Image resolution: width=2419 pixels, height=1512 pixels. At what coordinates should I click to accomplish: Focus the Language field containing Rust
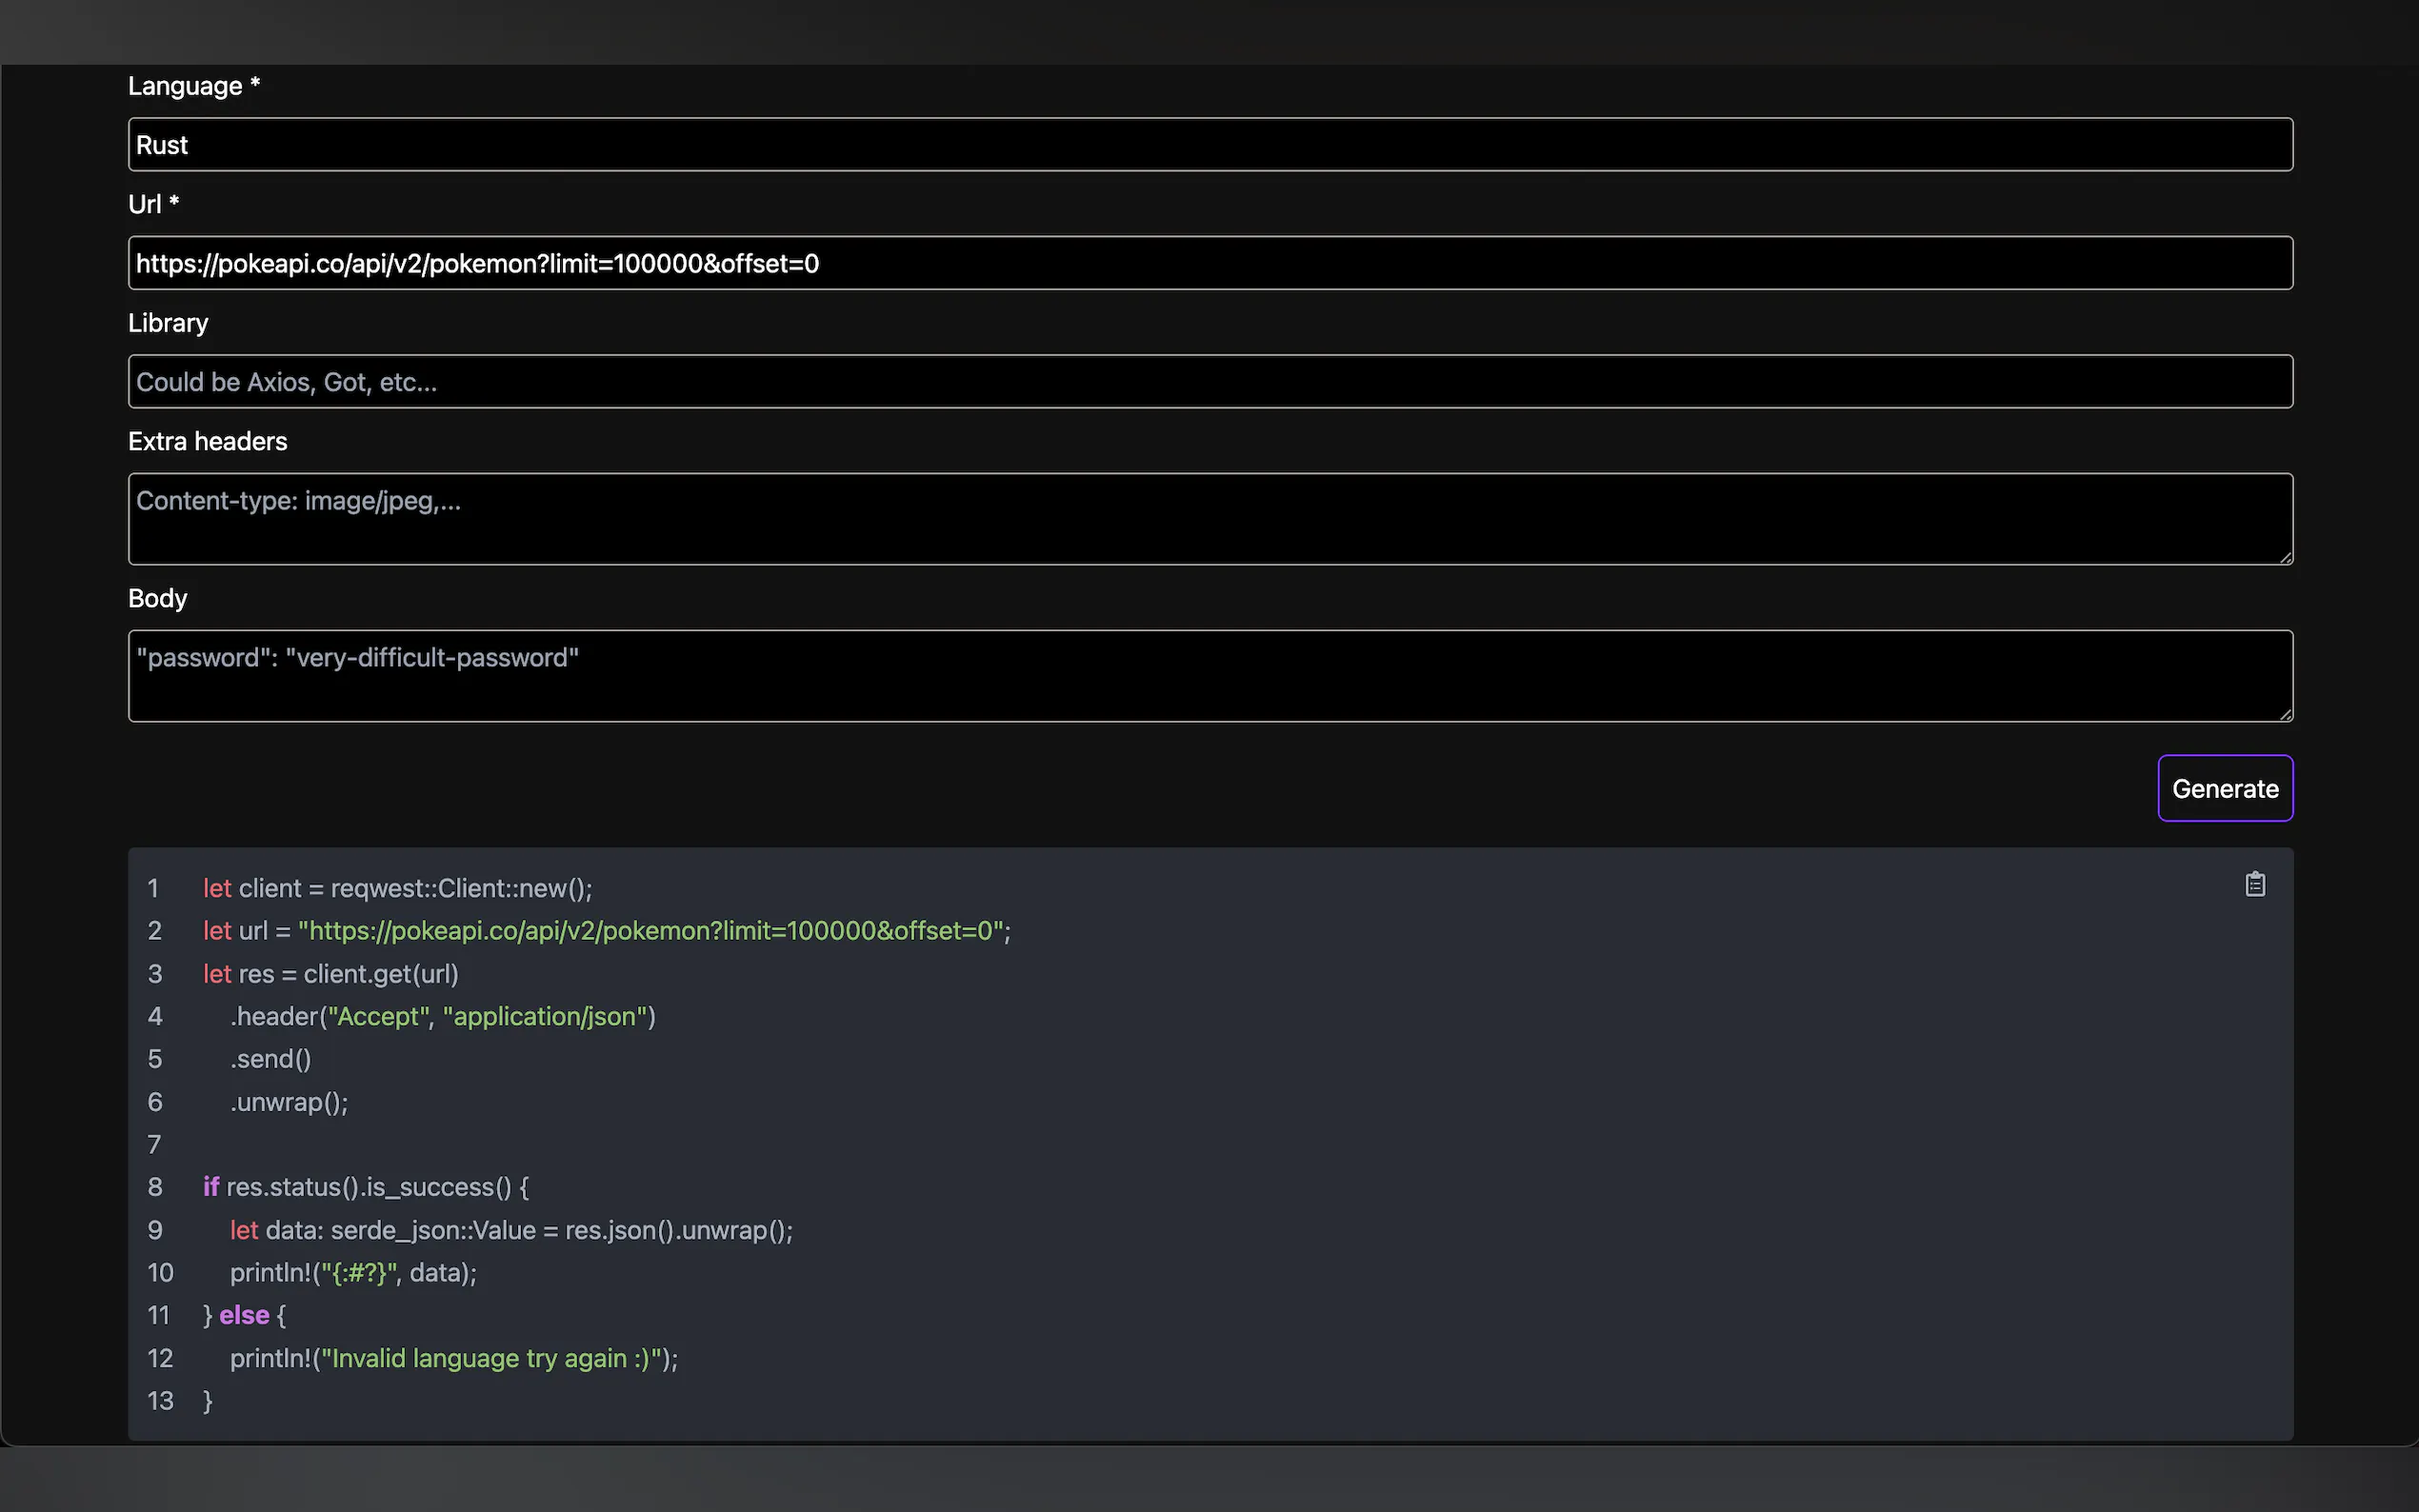click(1209, 145)
